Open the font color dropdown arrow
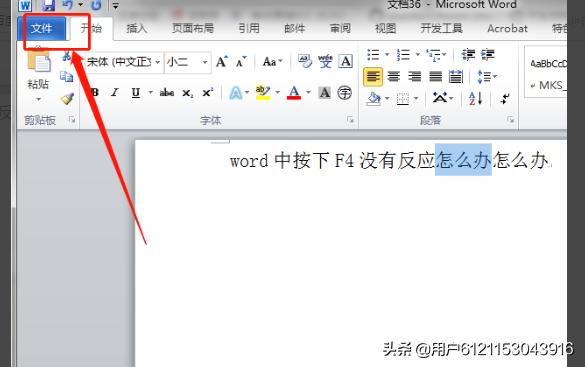 308,92
